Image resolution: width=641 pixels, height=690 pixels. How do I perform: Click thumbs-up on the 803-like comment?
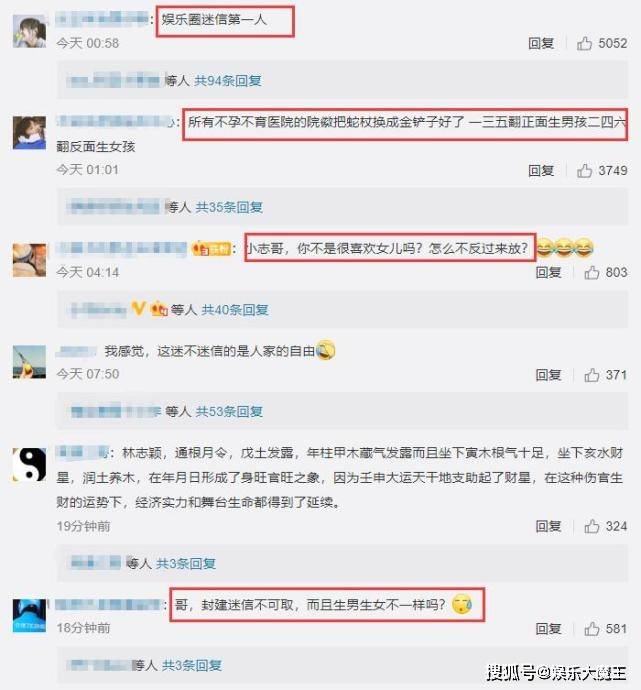pos(592,272)
